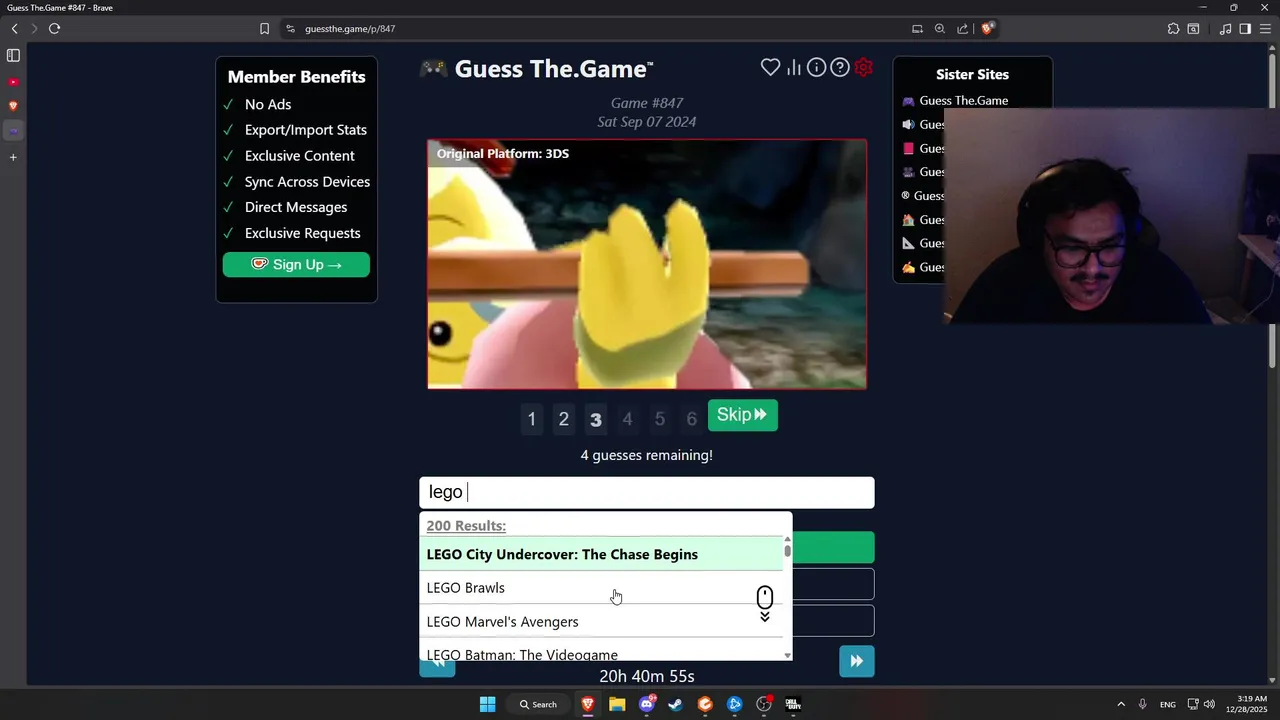Open the question mark help icon
Image resolution: width=1280 pixels, height=720 pixels.
840,67
